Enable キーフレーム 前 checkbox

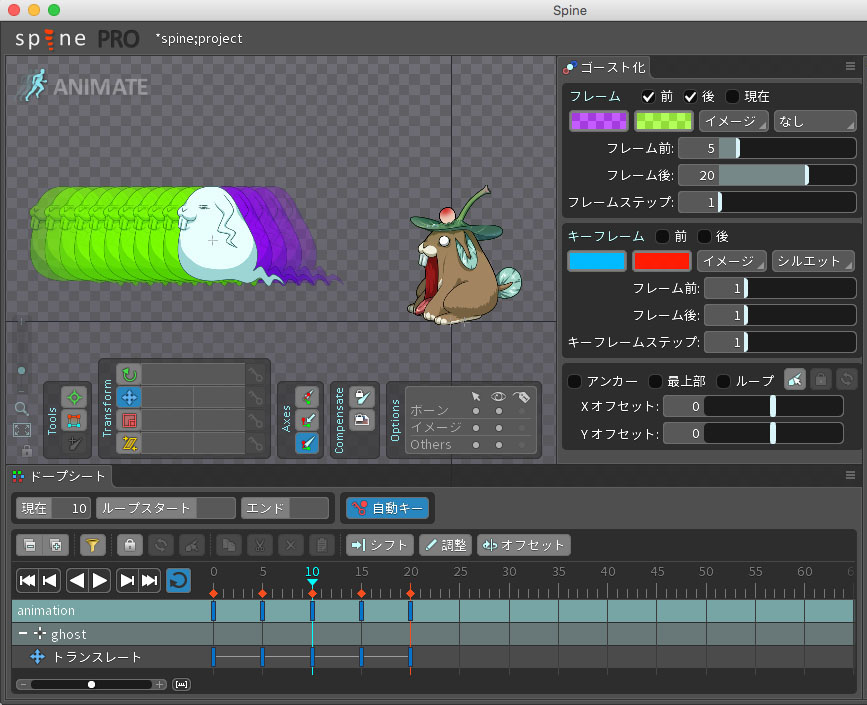tap(662, 237)
